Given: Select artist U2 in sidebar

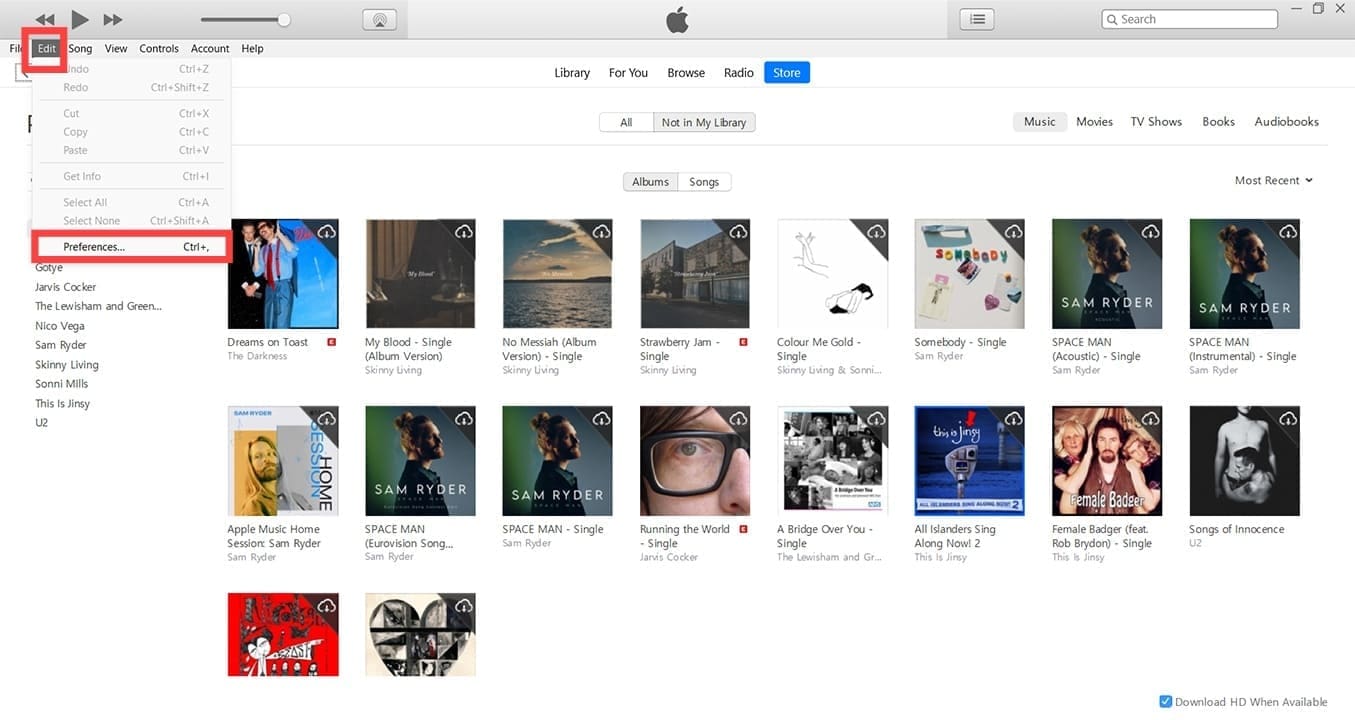Looking at the screenshot, I should (x=42, y=423).
